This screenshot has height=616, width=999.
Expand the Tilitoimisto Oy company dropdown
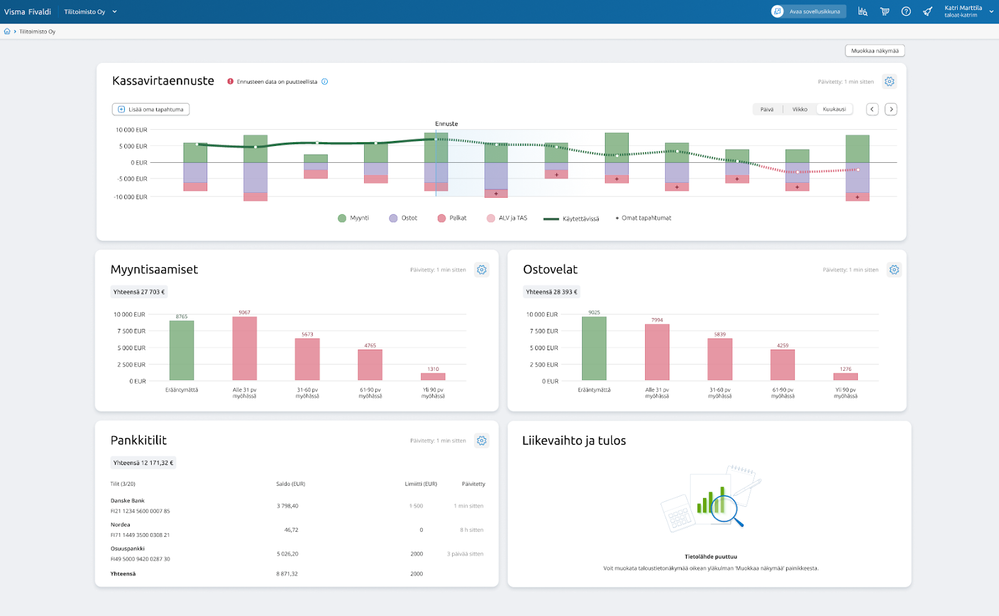(x=90, y=11)
